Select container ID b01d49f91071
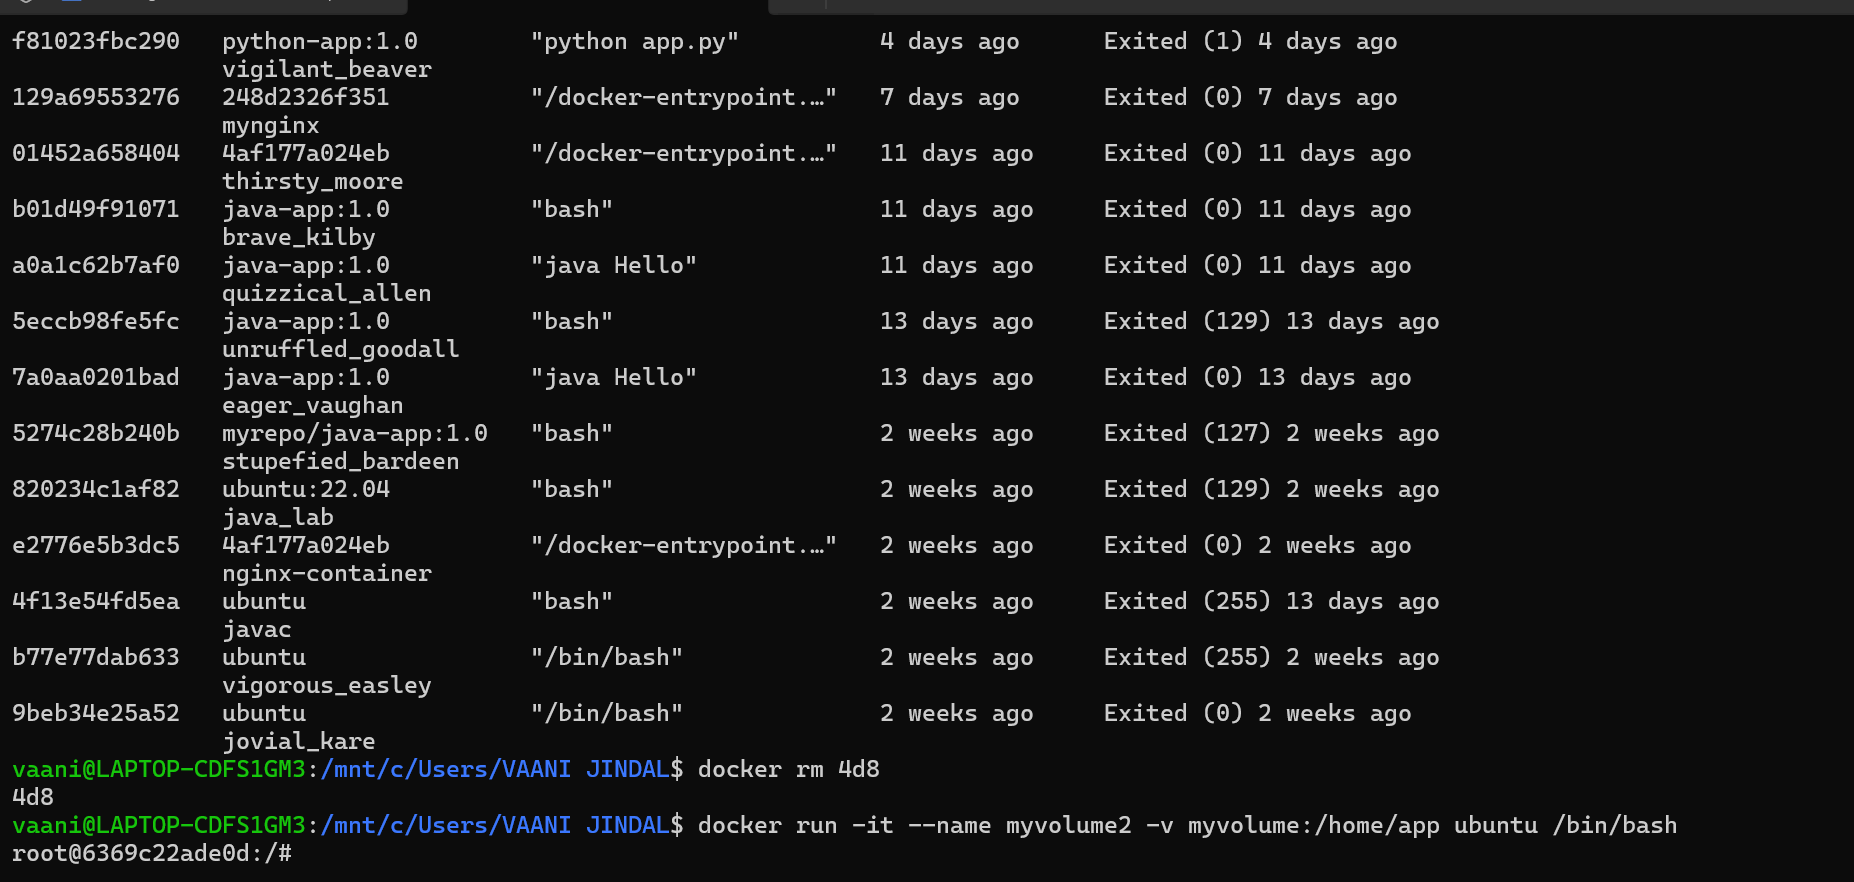This screenshot has height=882, width=1854. tap(96, 210)
